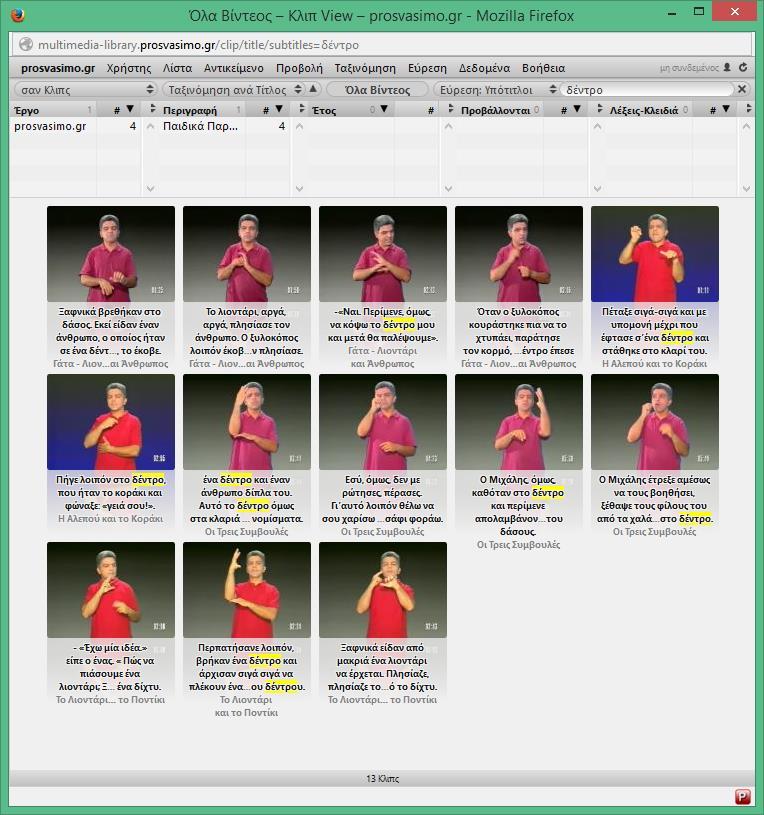This screenshot has height=815, width=764.
Task: Open the Δεδομένα menu
Action: [x=484, y=68]
